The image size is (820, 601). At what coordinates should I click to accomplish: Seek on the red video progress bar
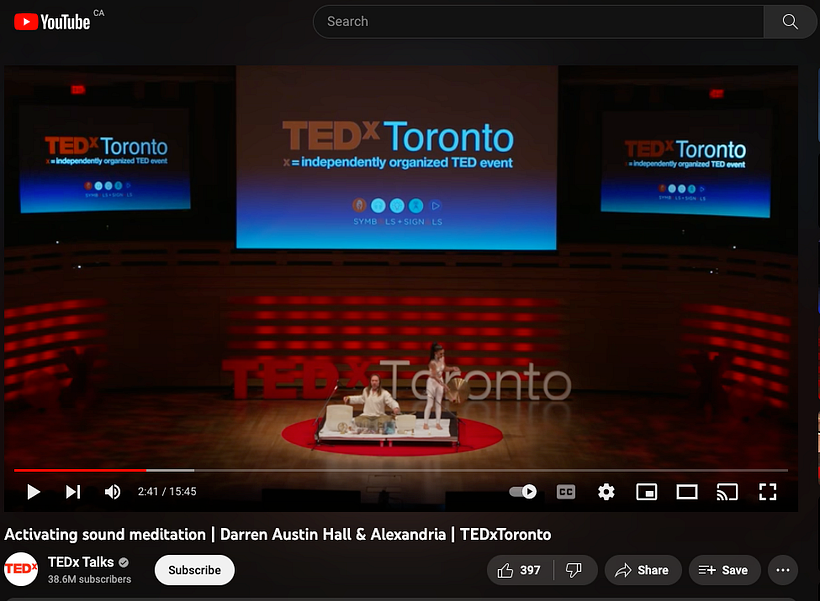(x=401, y=470)
